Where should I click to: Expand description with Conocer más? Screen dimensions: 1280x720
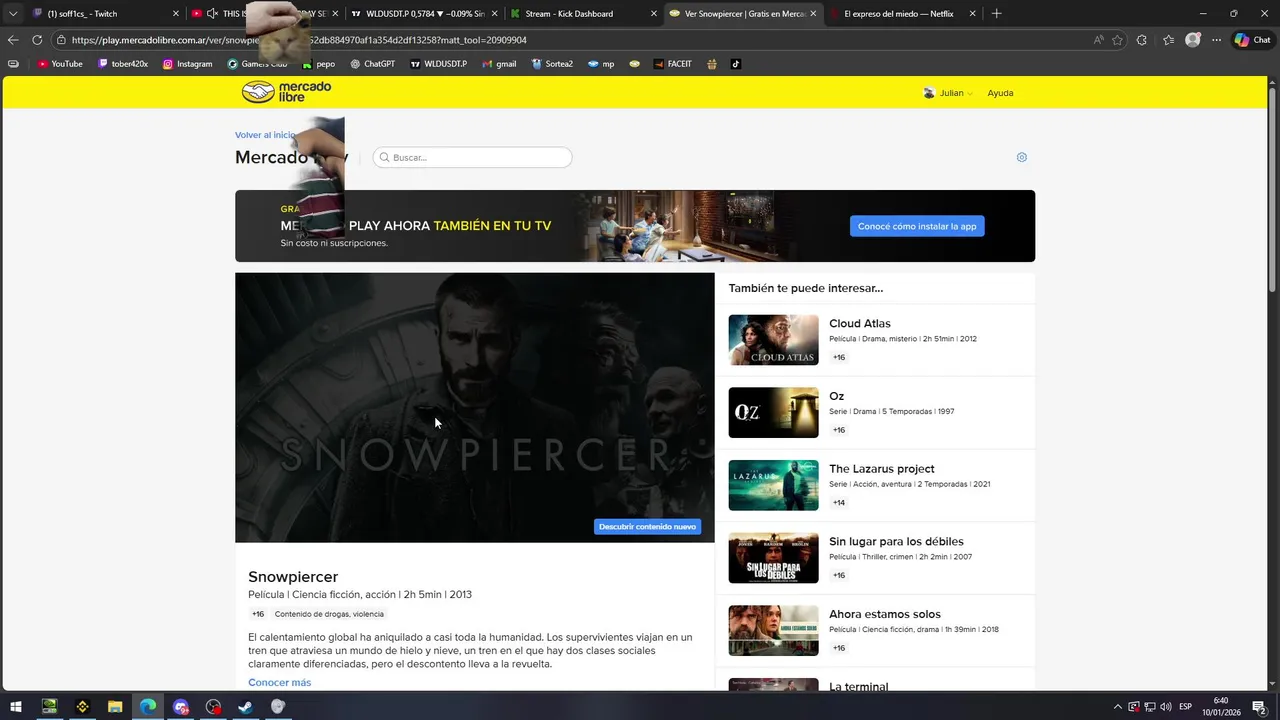(x=279, y=682)
